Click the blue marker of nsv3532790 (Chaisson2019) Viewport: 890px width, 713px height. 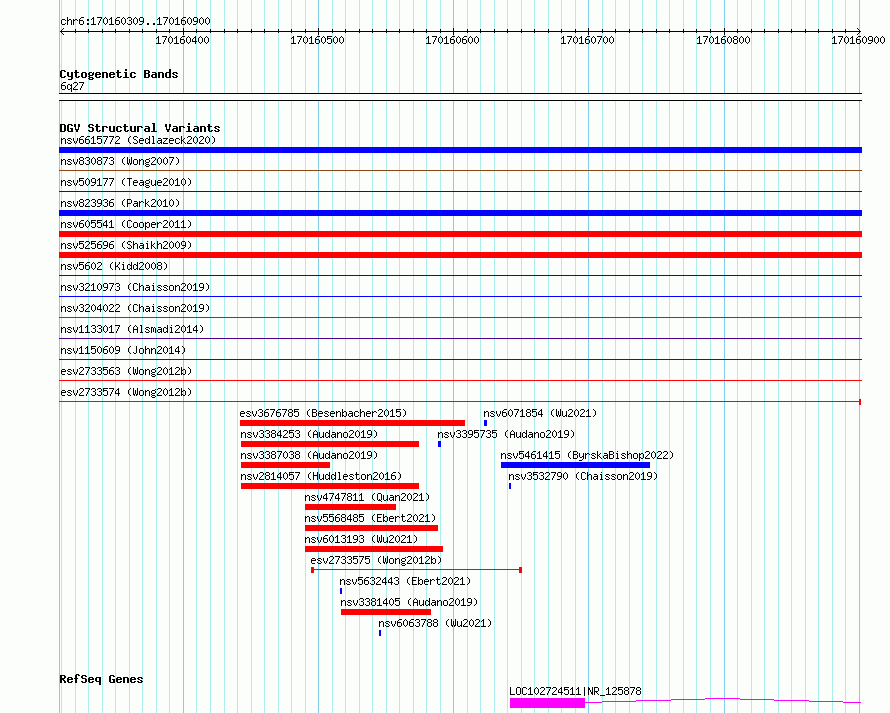(510, 486)
